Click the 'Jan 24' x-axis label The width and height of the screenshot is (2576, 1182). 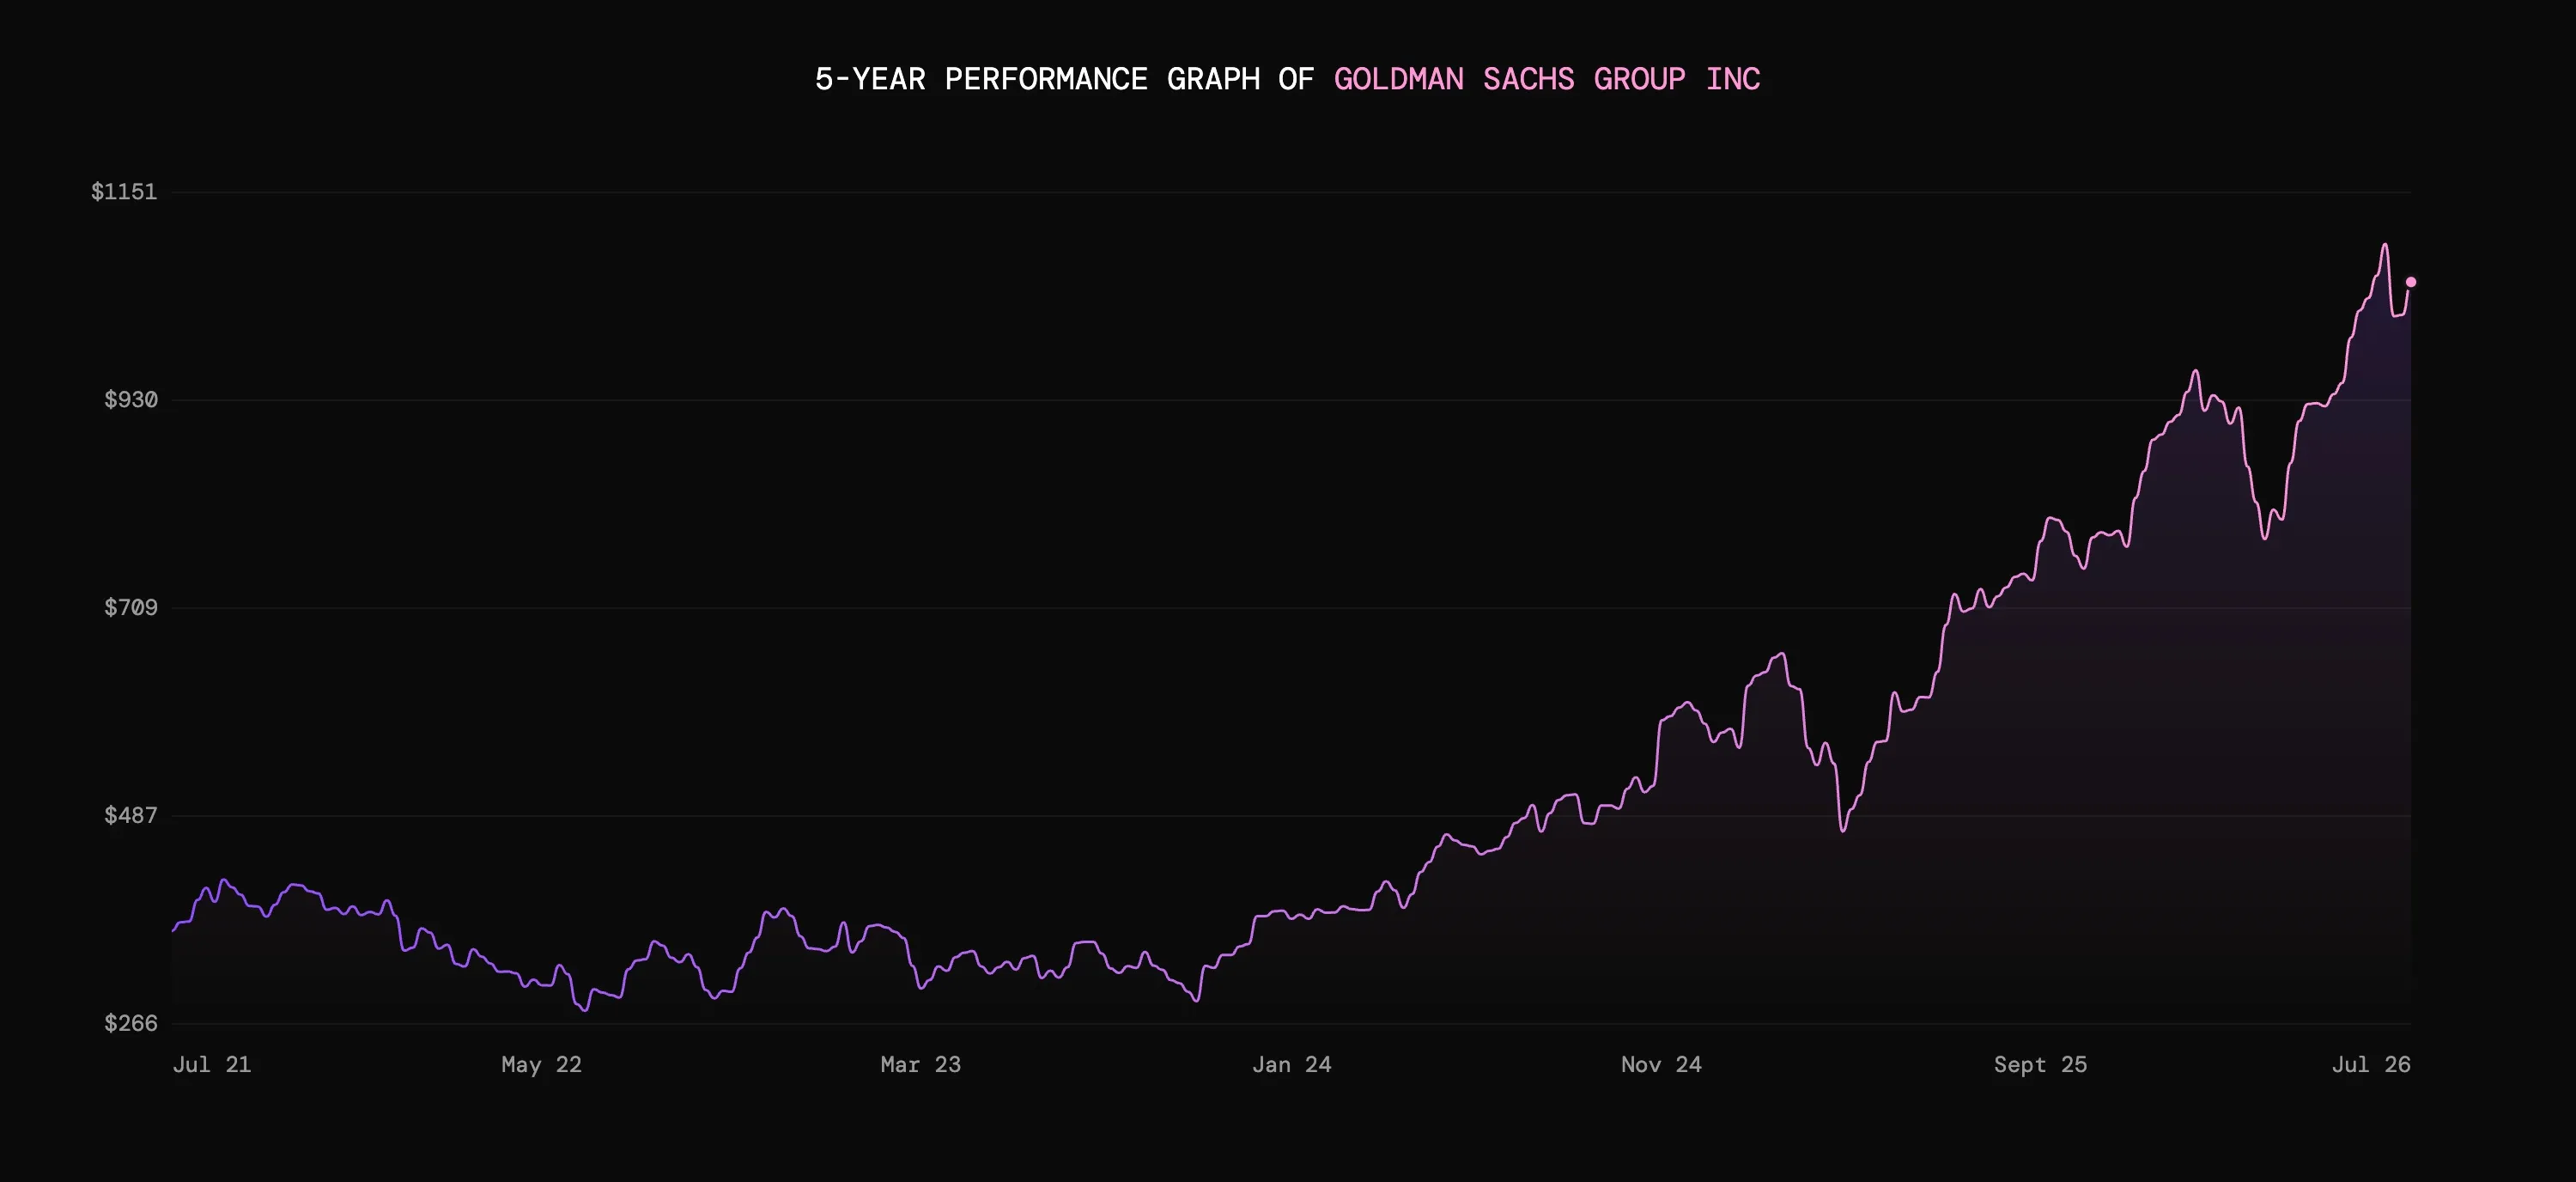pyautogui.click(x=1291, y=1064)
